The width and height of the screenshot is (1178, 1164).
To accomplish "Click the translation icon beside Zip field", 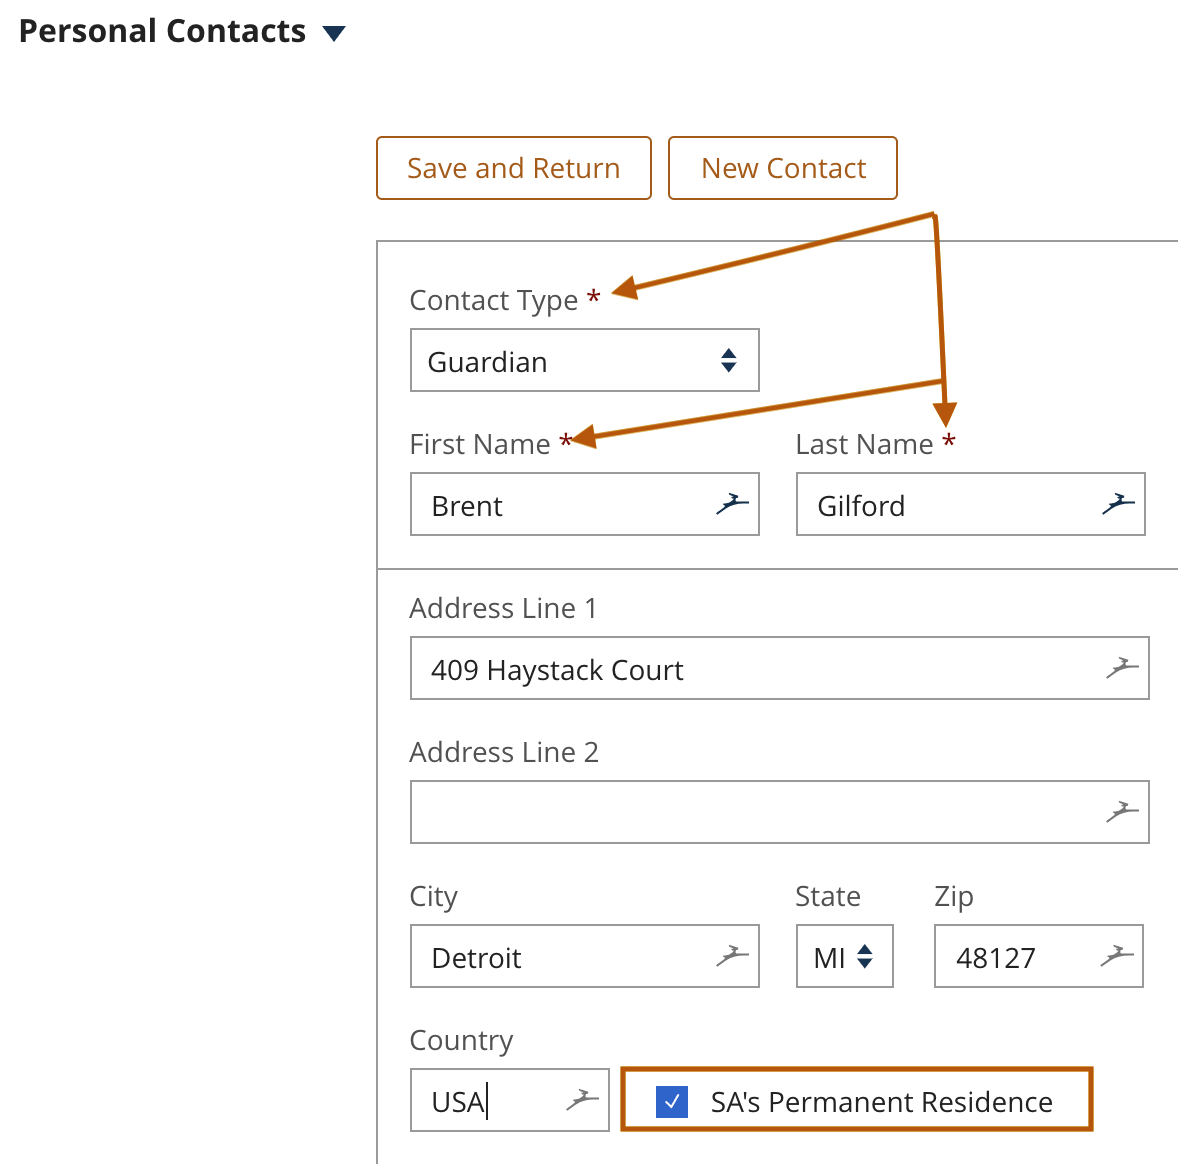I will point(1115,956).
